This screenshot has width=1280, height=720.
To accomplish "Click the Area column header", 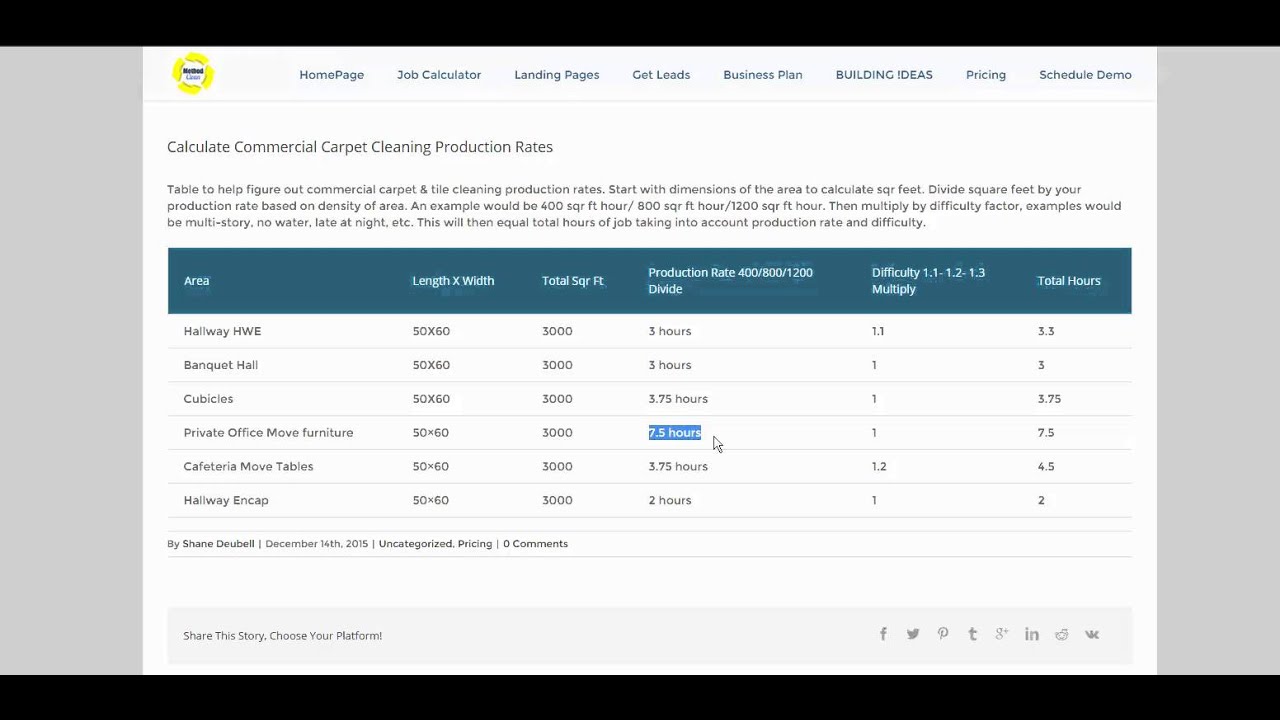I will pyautogui.click(x=196, y=281).
